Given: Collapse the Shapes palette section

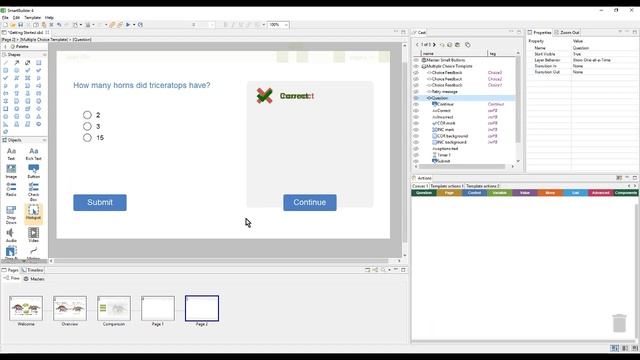Looking at the screenshot, I should click(44, 55).
